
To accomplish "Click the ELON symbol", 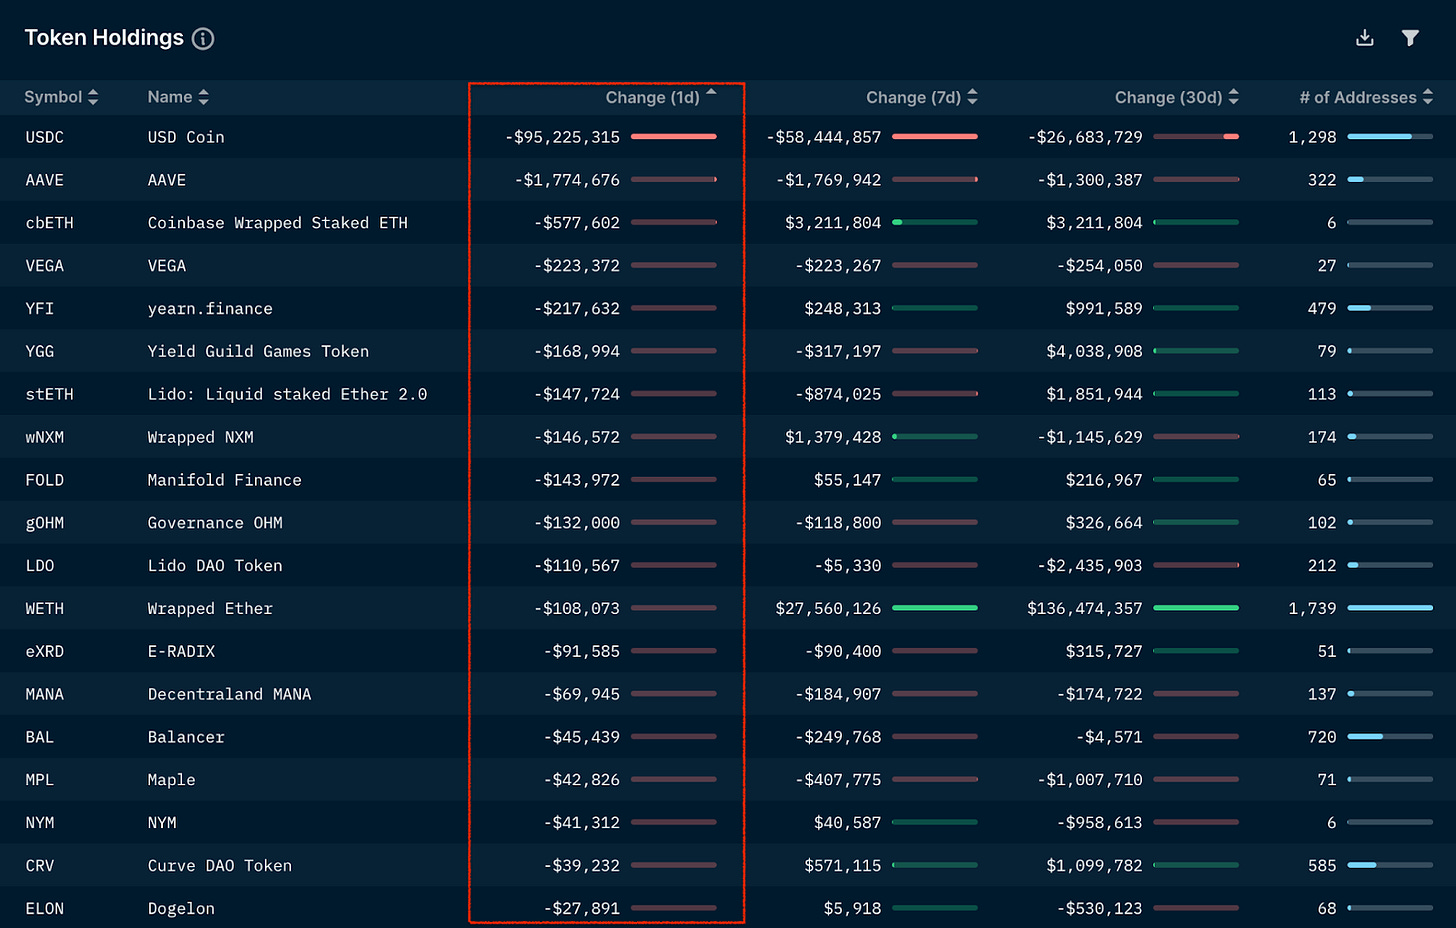I will (x=45, y=909).
